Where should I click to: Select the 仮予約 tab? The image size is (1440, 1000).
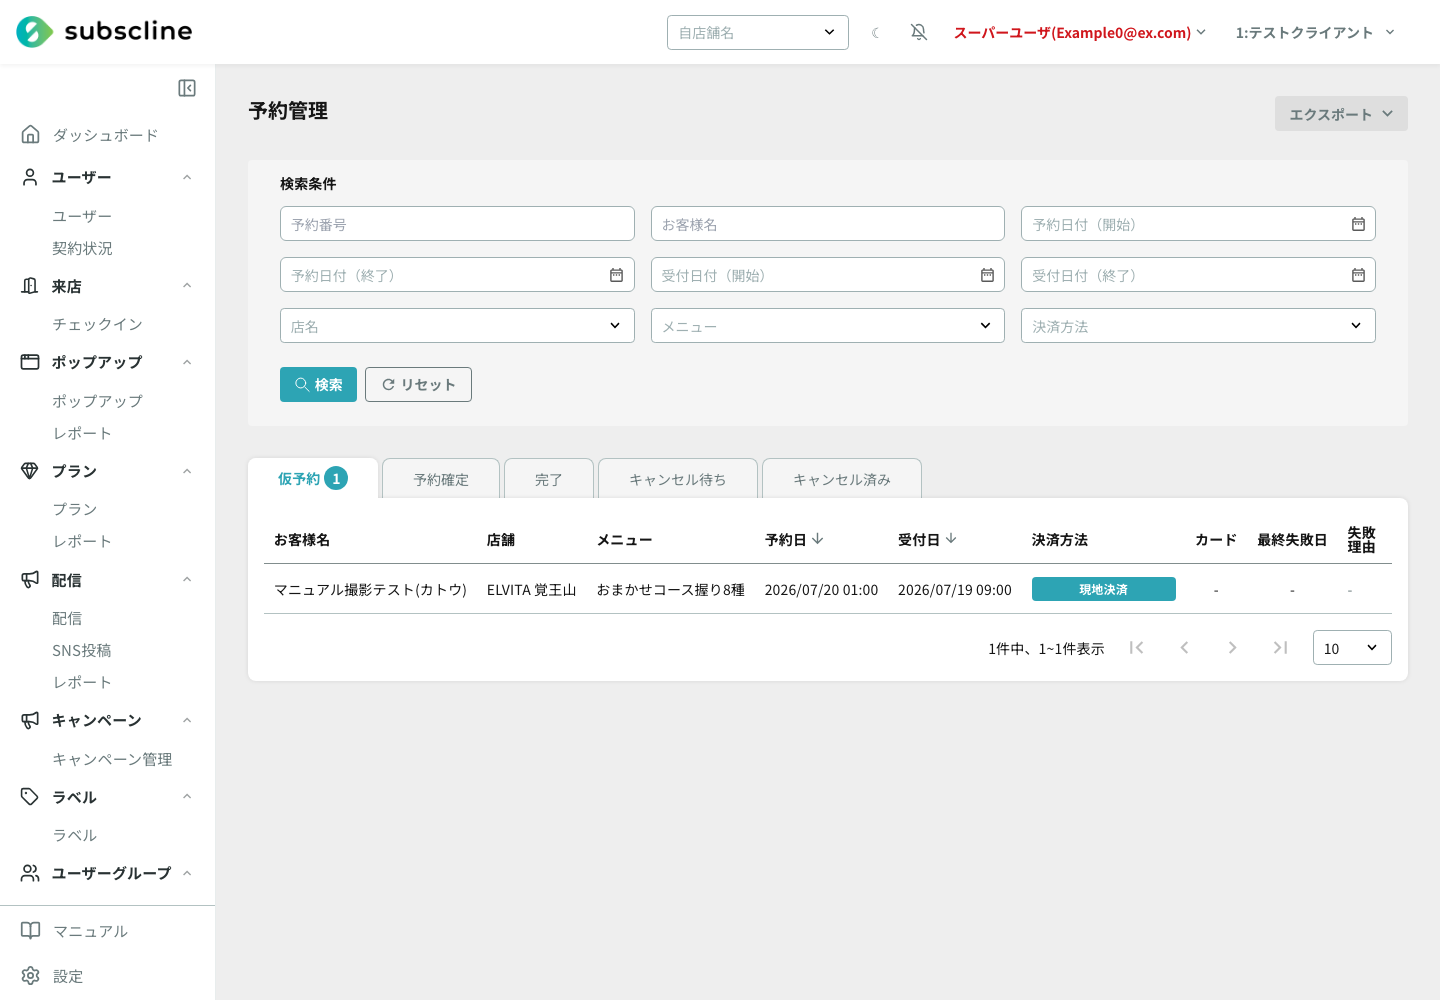point(313,479)
